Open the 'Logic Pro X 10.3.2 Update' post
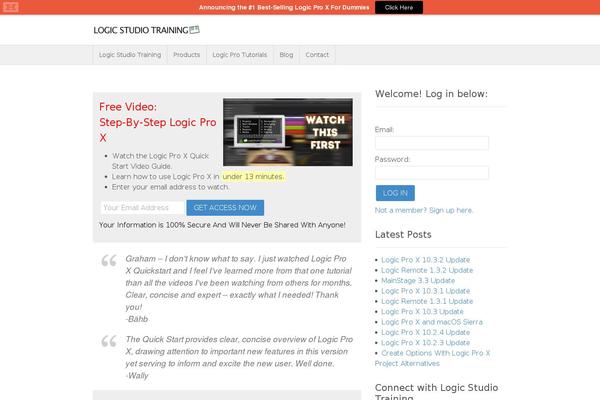Image resolution: width=600 pixels, height=400 pixels. coord(426,260)
